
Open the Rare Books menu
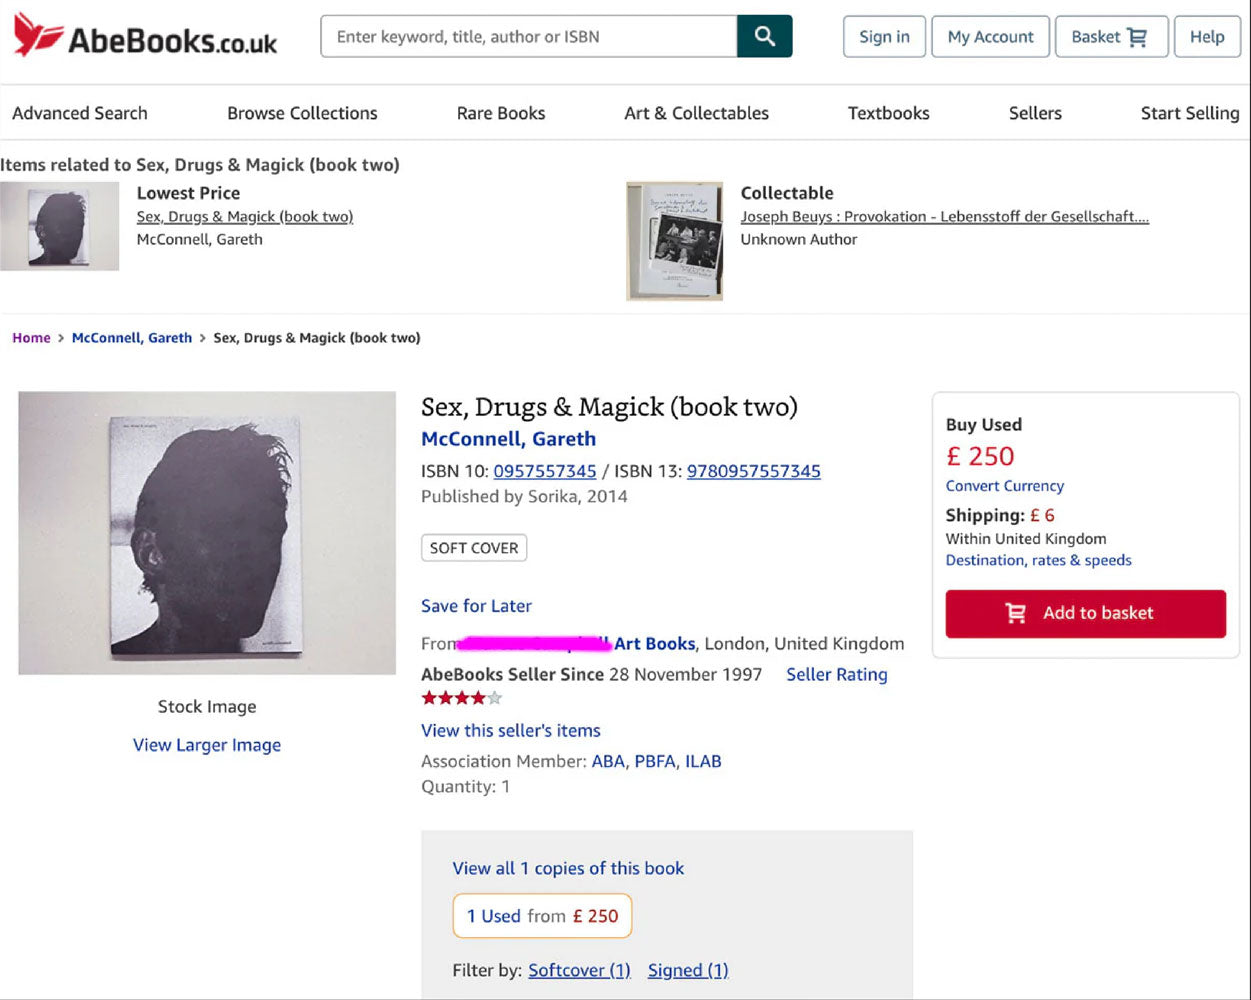[501, 113]
